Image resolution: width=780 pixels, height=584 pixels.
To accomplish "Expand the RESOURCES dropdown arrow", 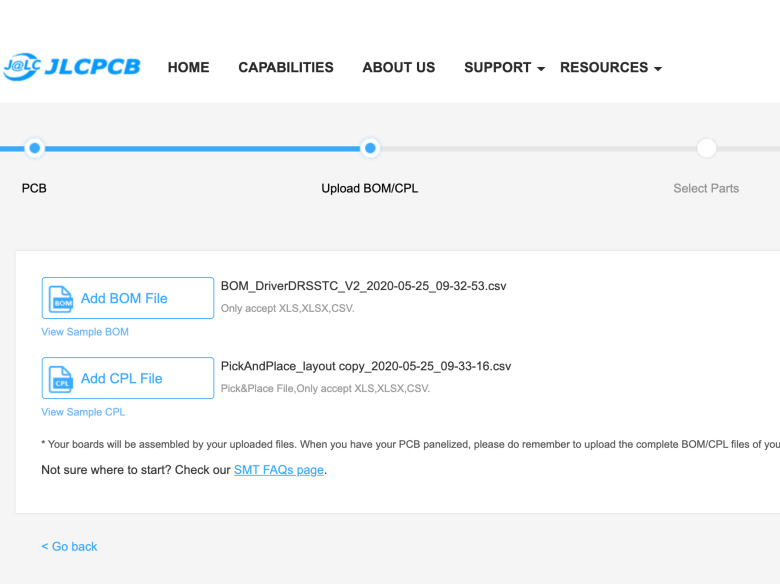I will [658, 69].
